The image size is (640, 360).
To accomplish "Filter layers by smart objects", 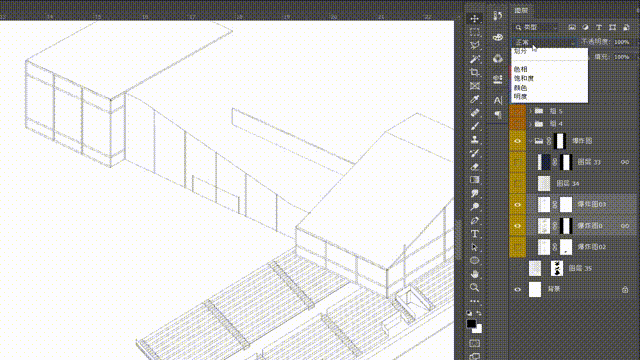I will 626,27.
